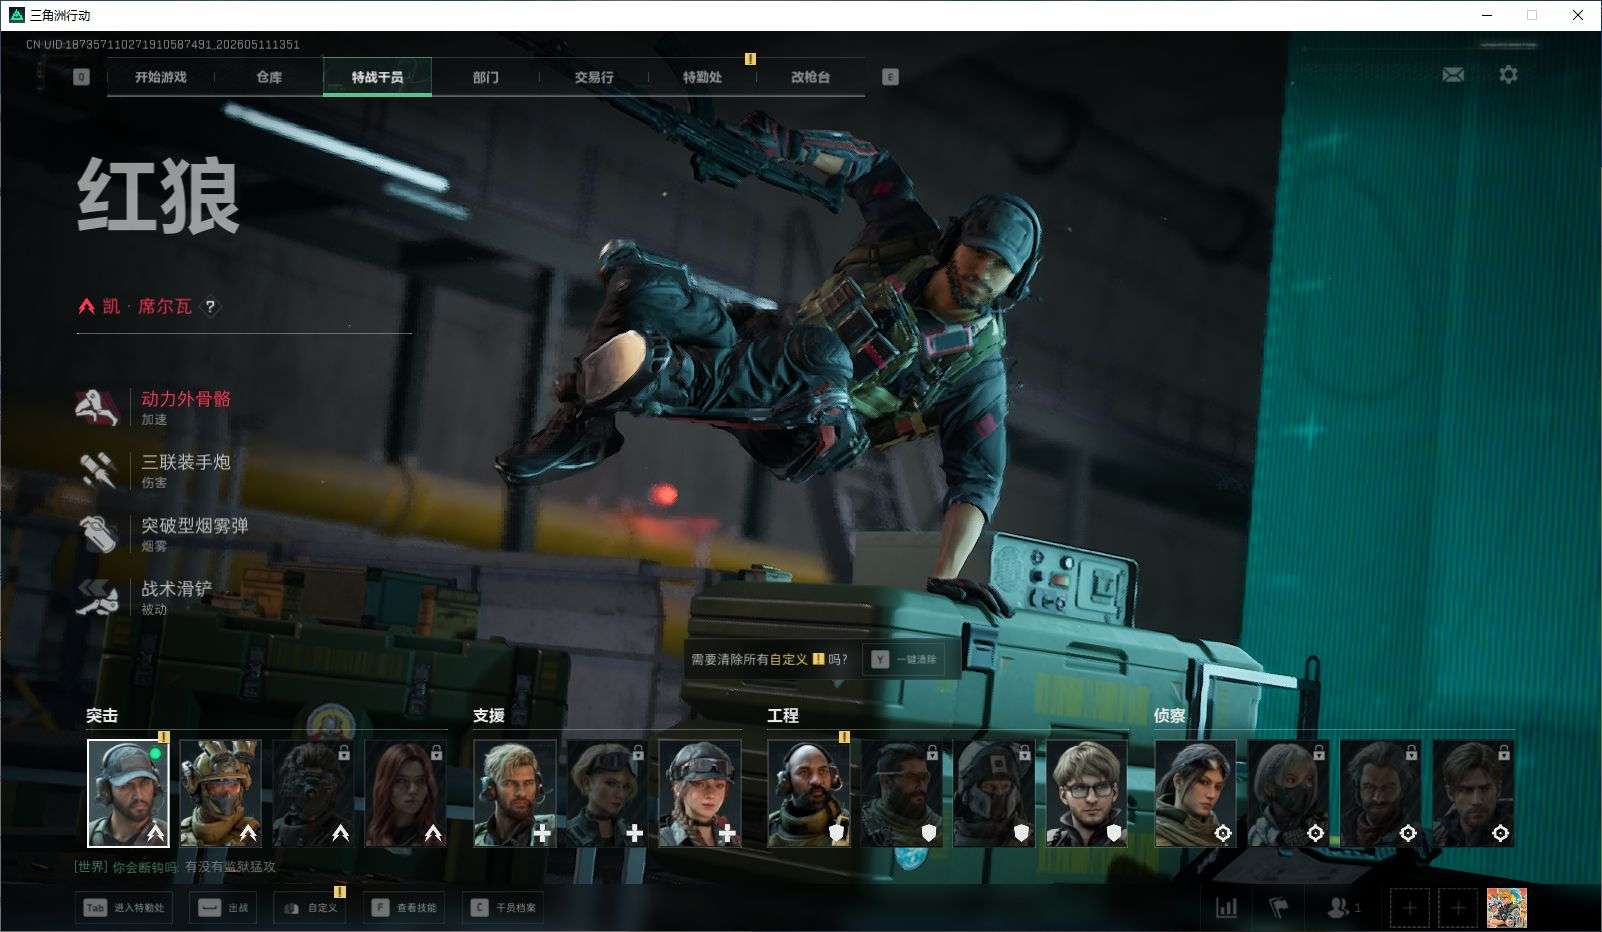Choose the blond bearded support operator

[514, 793]
